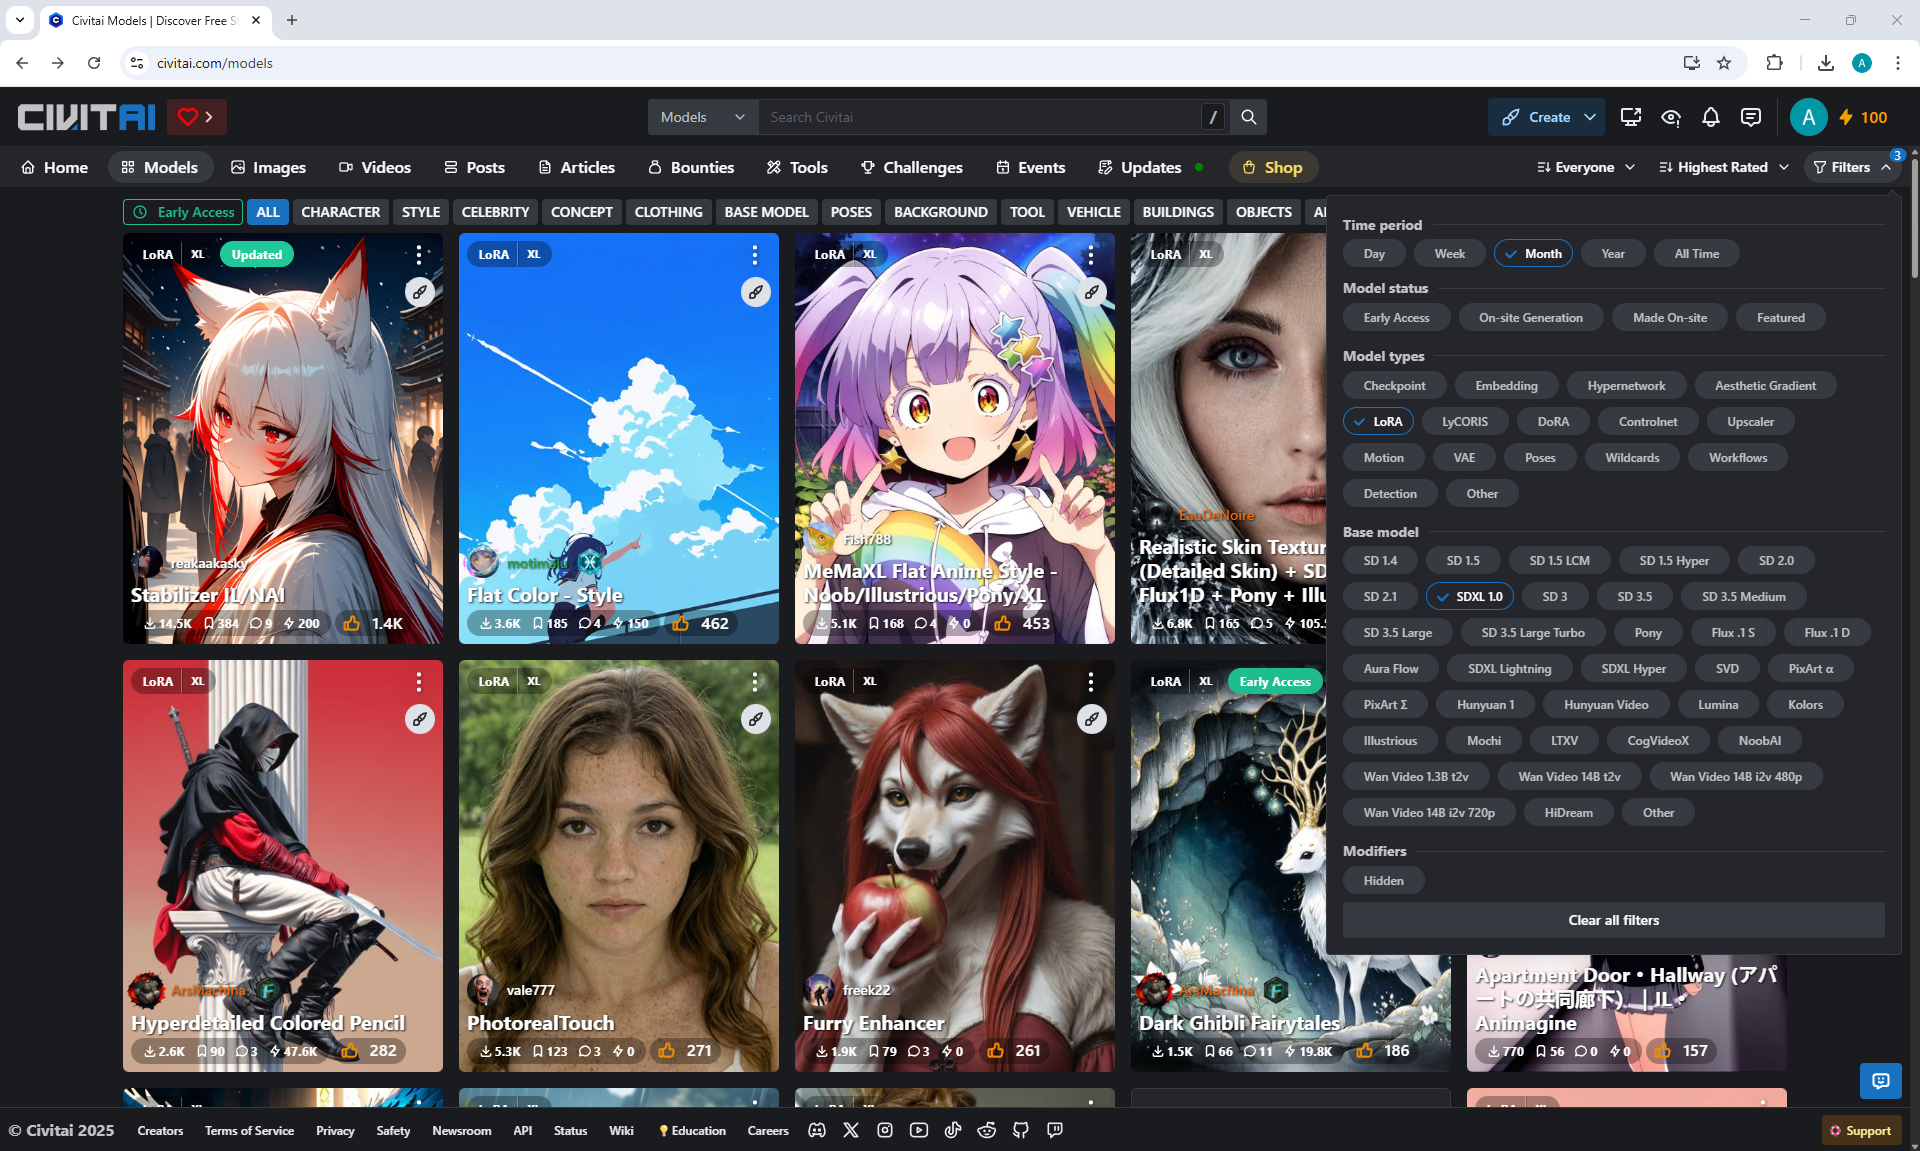This screenshot has width=1920, height=1151.
Task: Open the Discord icon in footer
Action: (x=817, y=1130)
